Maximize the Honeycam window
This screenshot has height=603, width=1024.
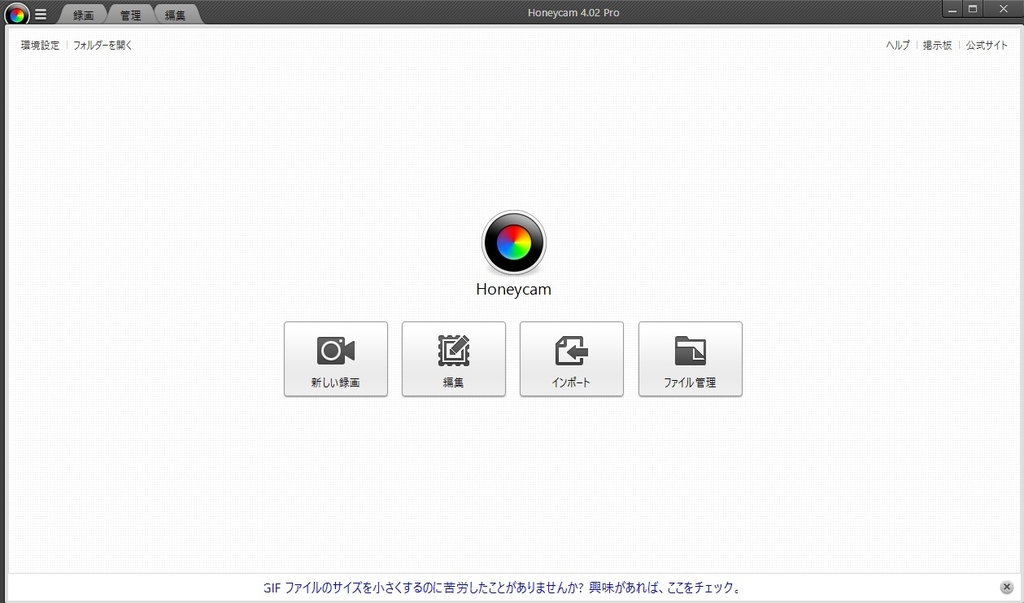click(x=972, y=8)
